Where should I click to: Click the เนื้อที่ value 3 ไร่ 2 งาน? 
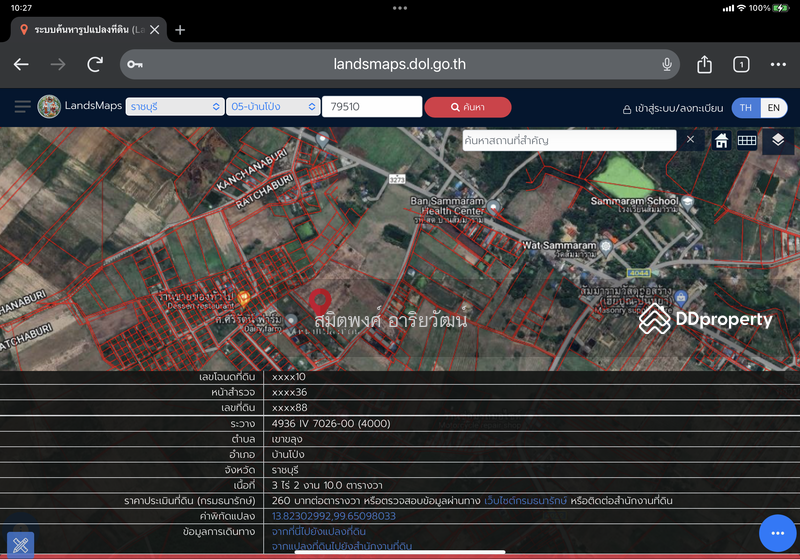(327, 485)
